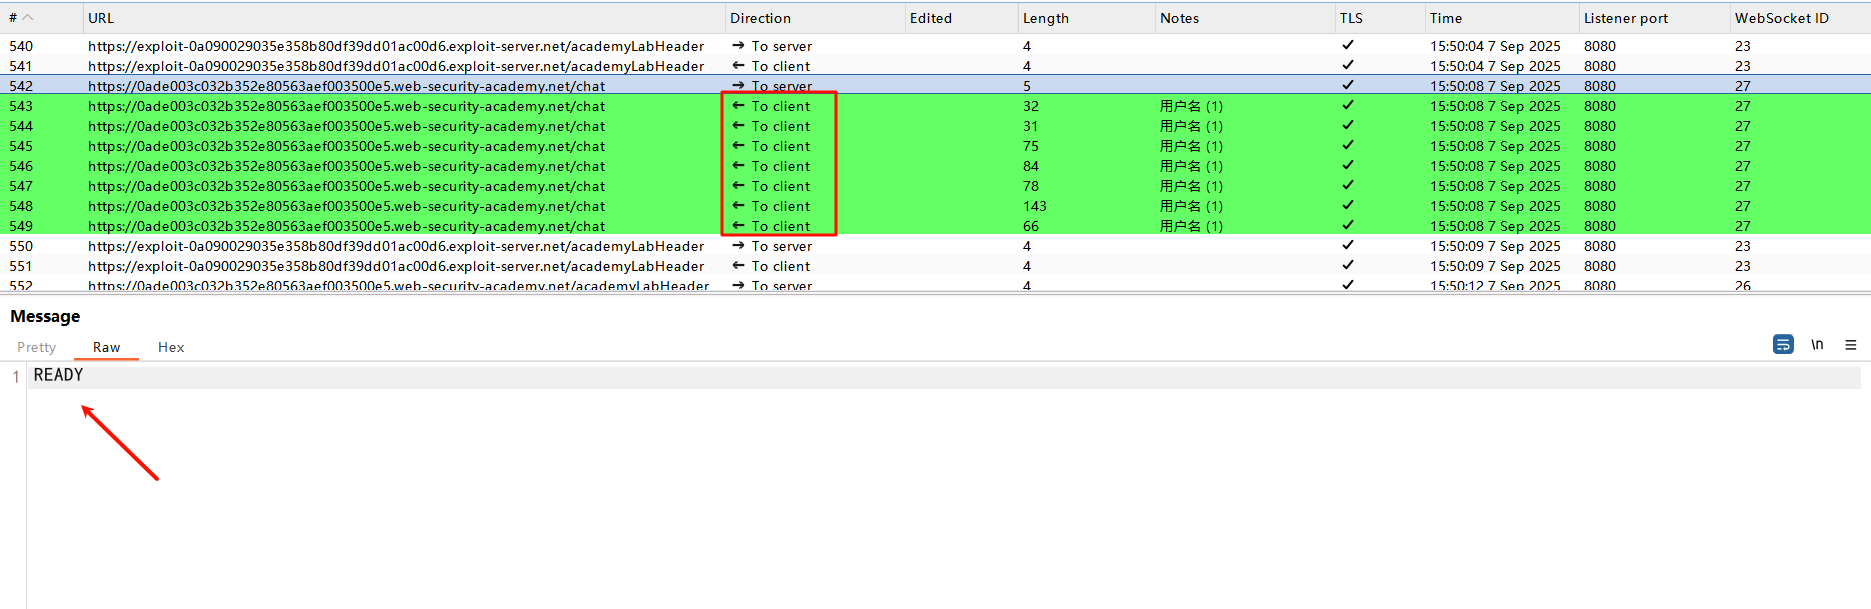Screen dimensions: 1871x609
Task: Open the message editor hamburger menu
Action: click(x=1850, y=345)
